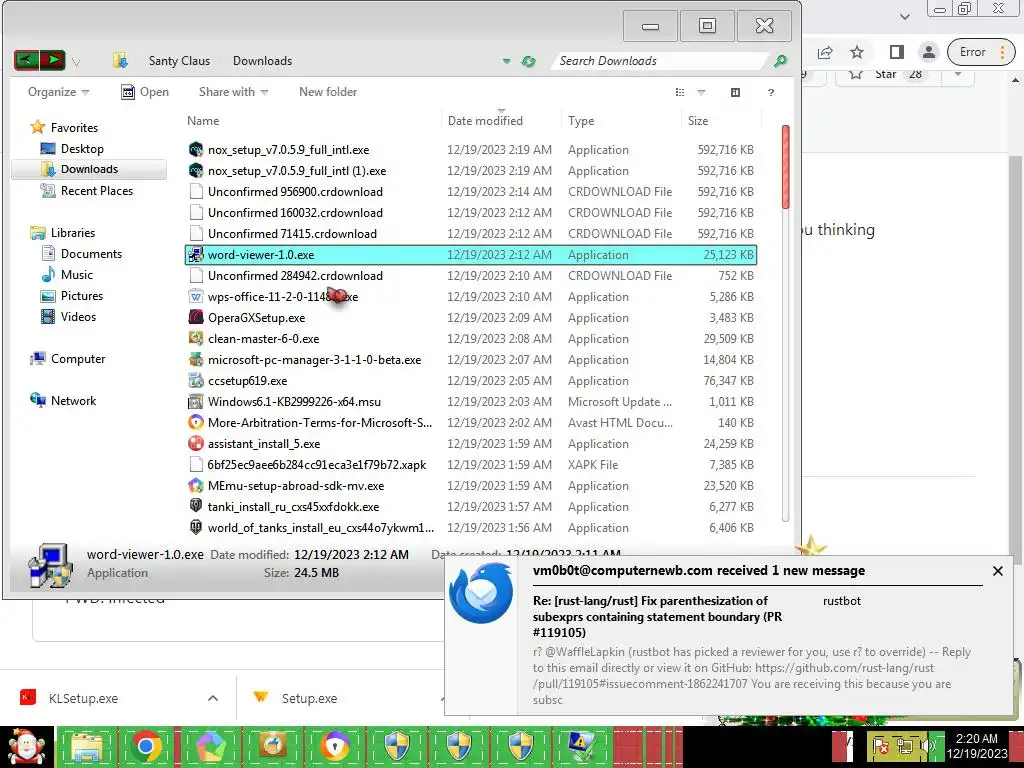Click the red-green Forward arrow in Explorer
Image resolution: width=1024 pixels, height=768 pixels.
point(52,61)
